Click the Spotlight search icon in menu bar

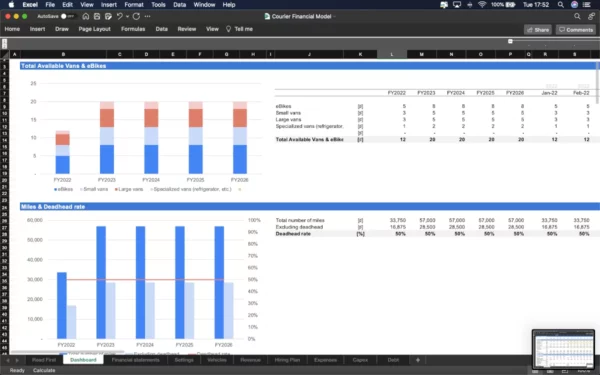point(561,5)
